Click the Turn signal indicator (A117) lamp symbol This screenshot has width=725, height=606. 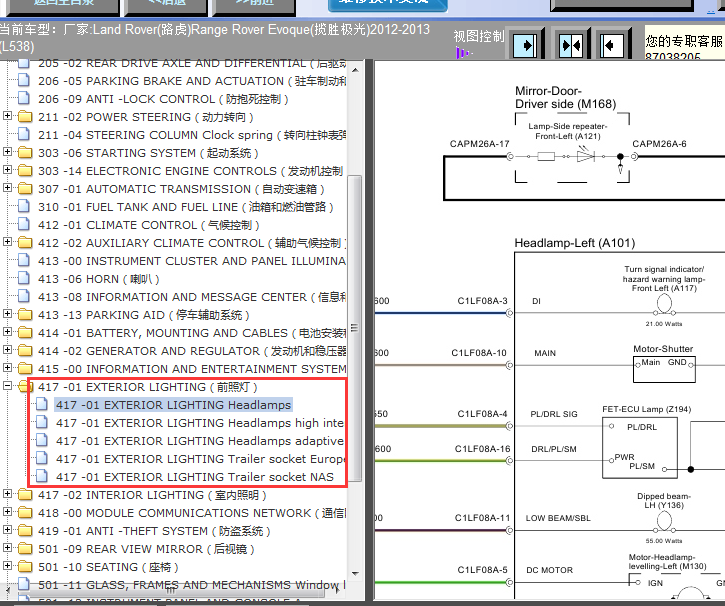pyautogui.click(x=664, y=305)
